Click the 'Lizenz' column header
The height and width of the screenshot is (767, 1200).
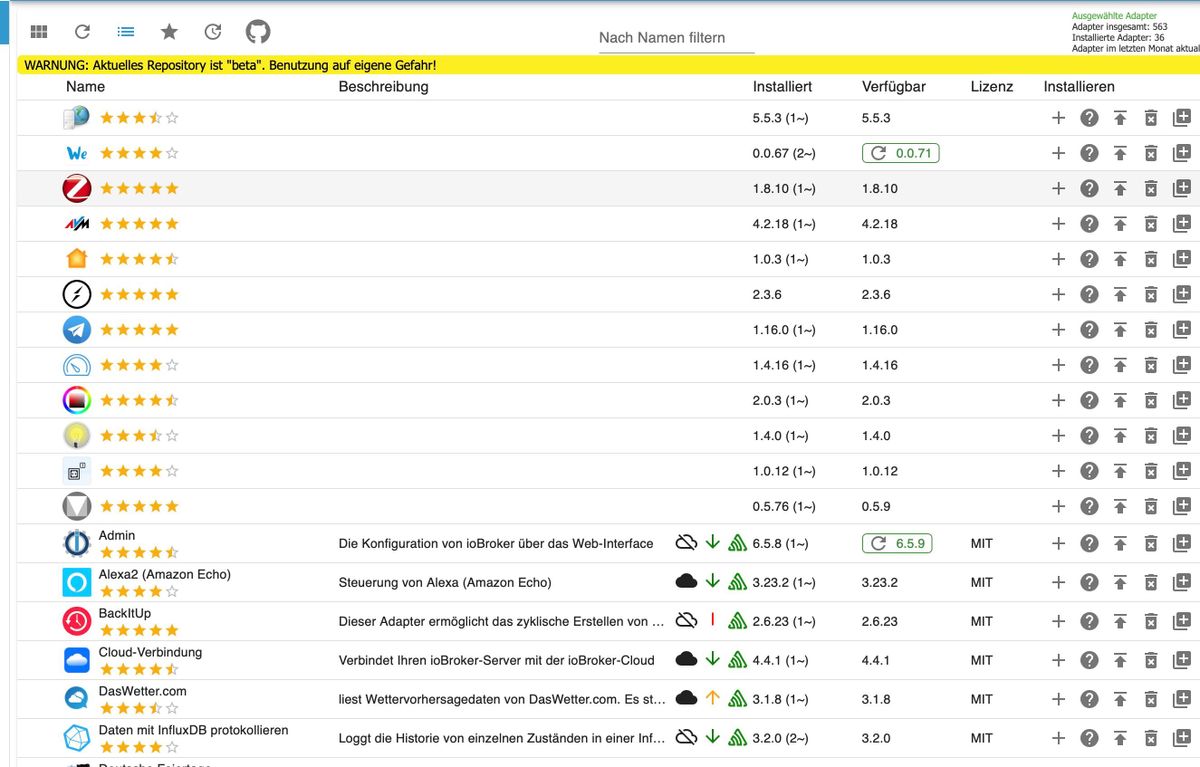coord(992,87)
